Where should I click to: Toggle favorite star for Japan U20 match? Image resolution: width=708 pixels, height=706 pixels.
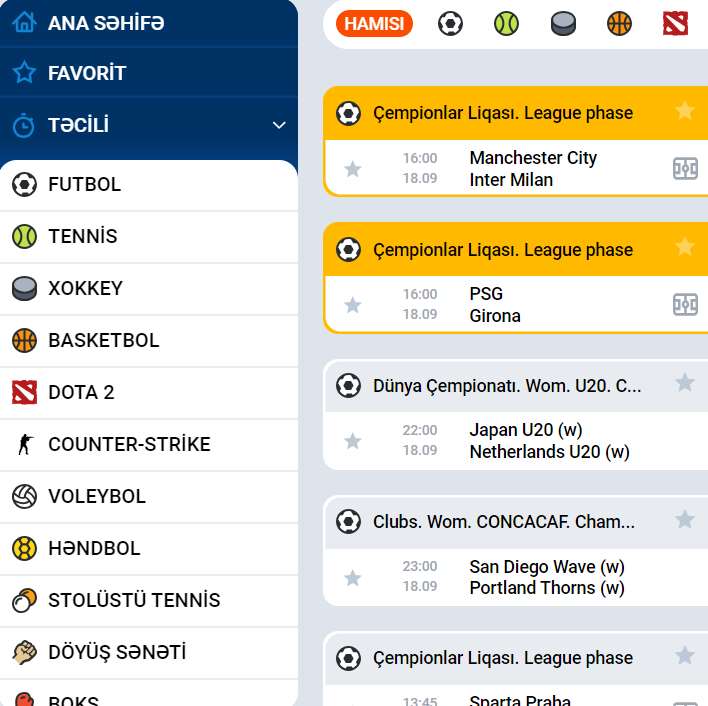(353, 441)
